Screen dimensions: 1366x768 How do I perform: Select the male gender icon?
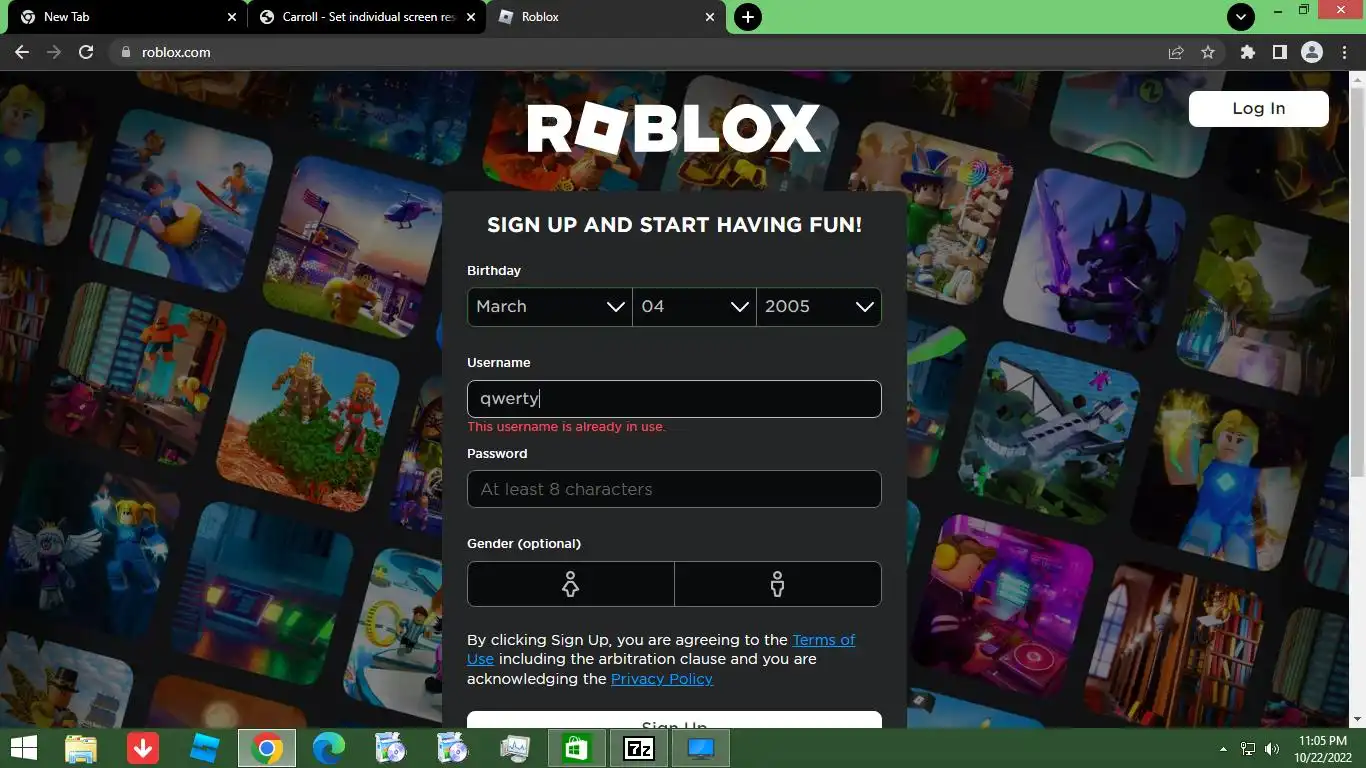click(x=778, y=584)
